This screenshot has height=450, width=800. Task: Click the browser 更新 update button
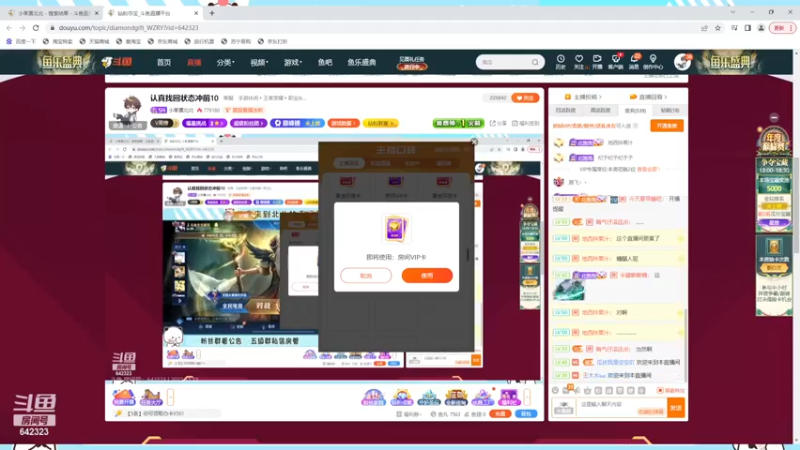click(x=782, y=28)
